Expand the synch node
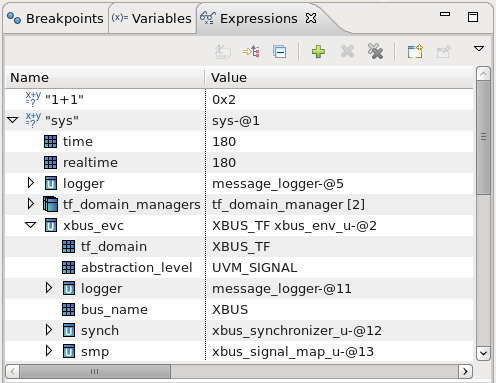 (x=49, y=330)
